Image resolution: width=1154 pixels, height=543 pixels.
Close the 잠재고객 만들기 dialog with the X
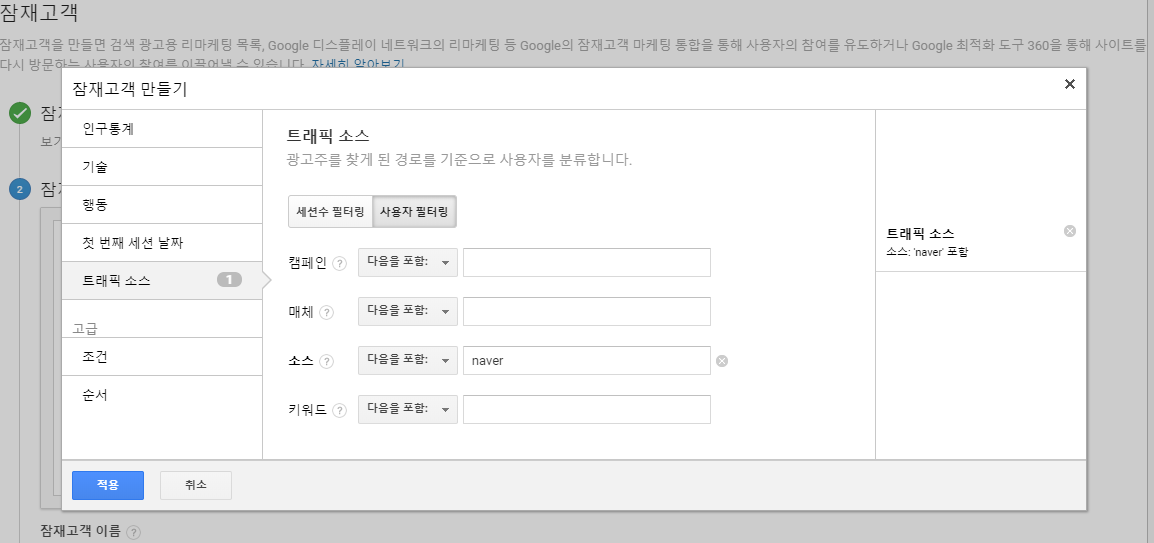(x=1070, y=84)
